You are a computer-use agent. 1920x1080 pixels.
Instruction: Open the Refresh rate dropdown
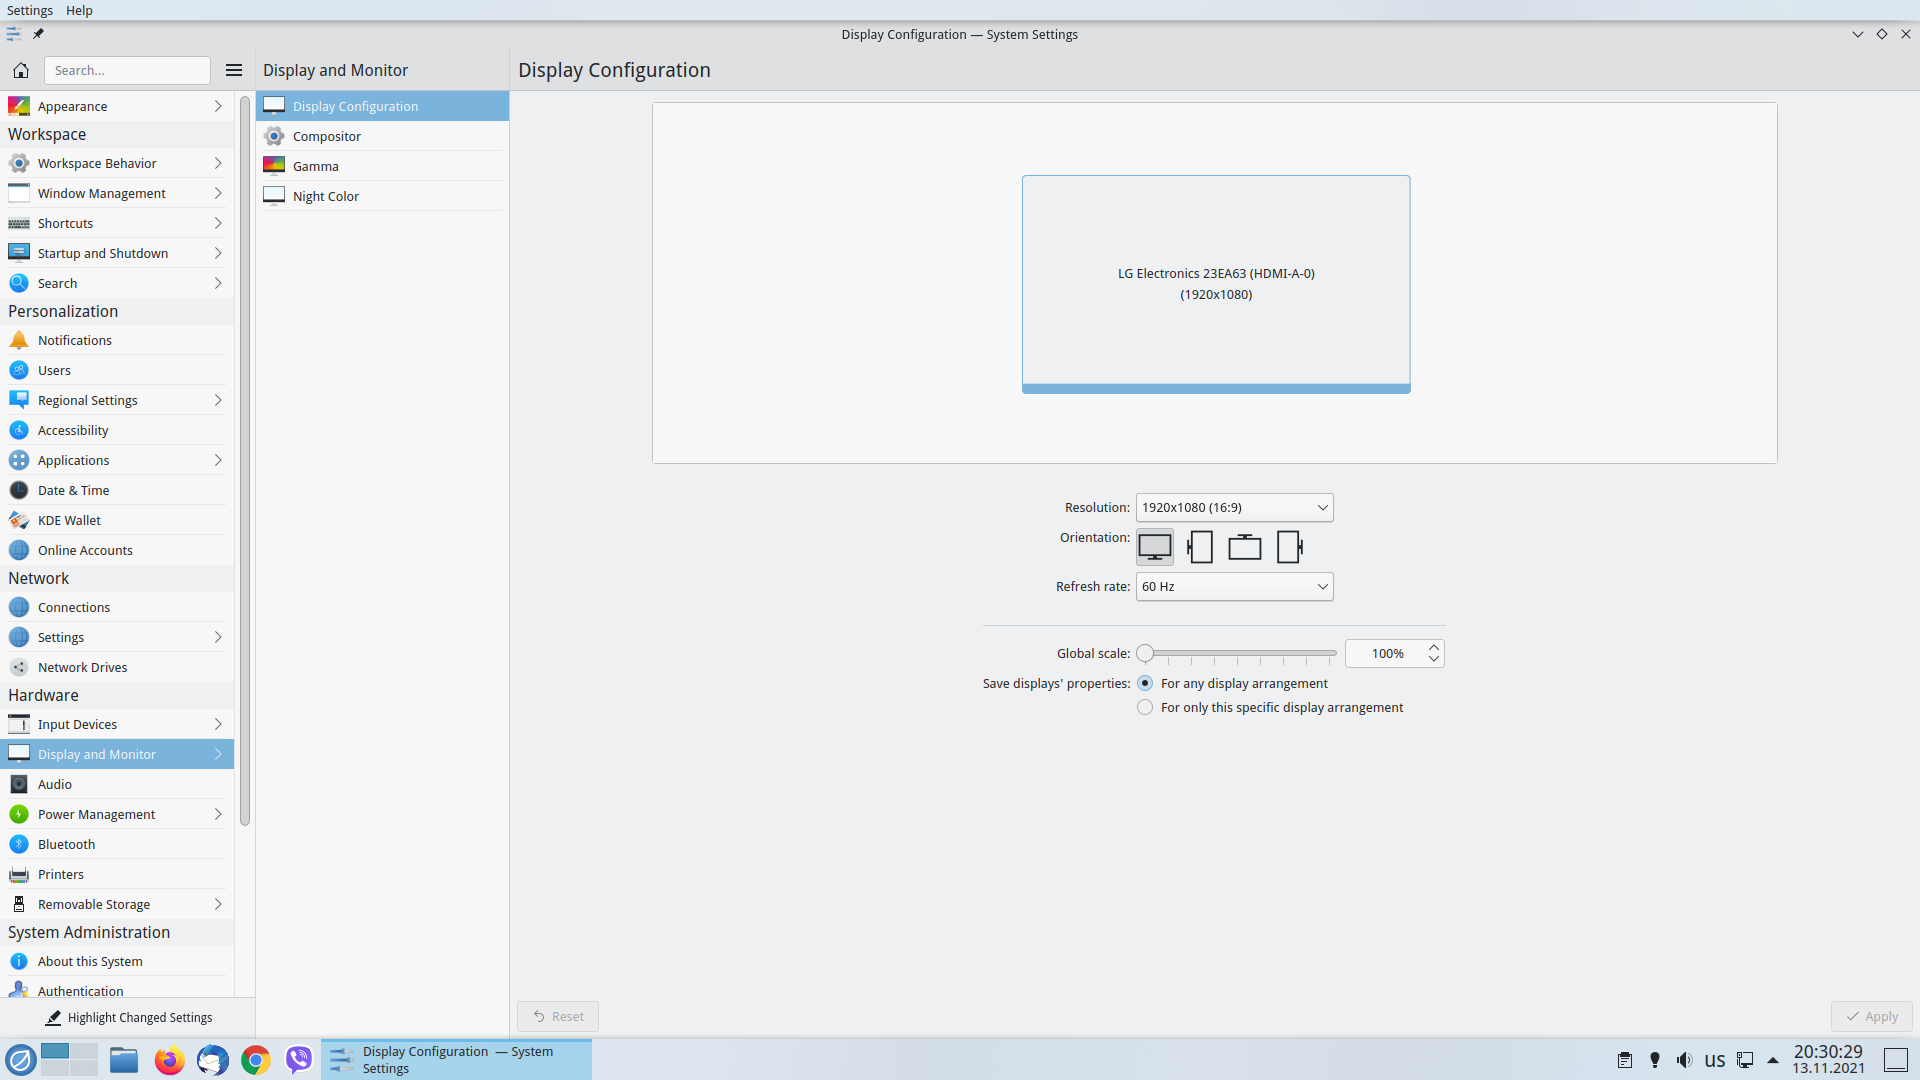click(1234, 586)
